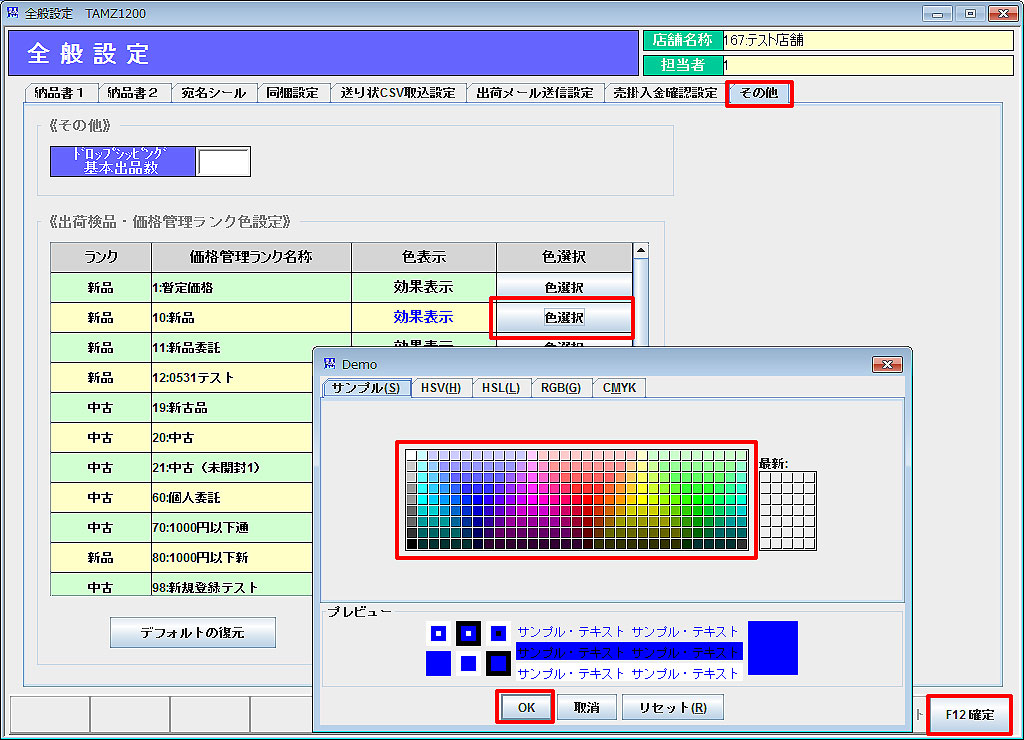Open the 納品書1 tab
This screenshot has height=740, width=1024.
click(59, 93)
